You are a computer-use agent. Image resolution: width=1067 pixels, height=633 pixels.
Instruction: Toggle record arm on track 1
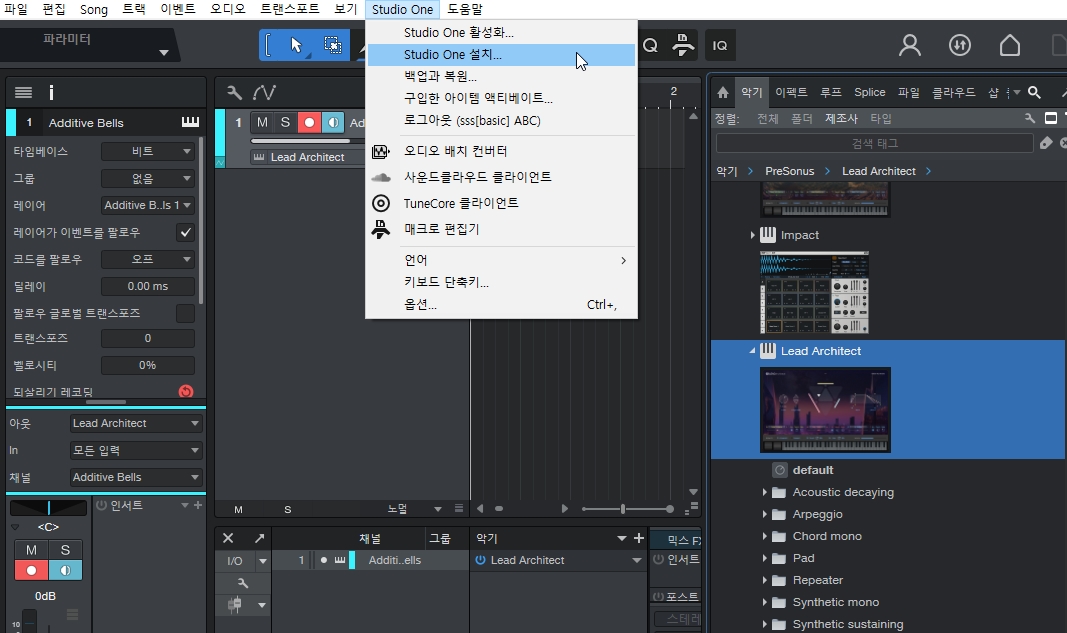point(309,123)
